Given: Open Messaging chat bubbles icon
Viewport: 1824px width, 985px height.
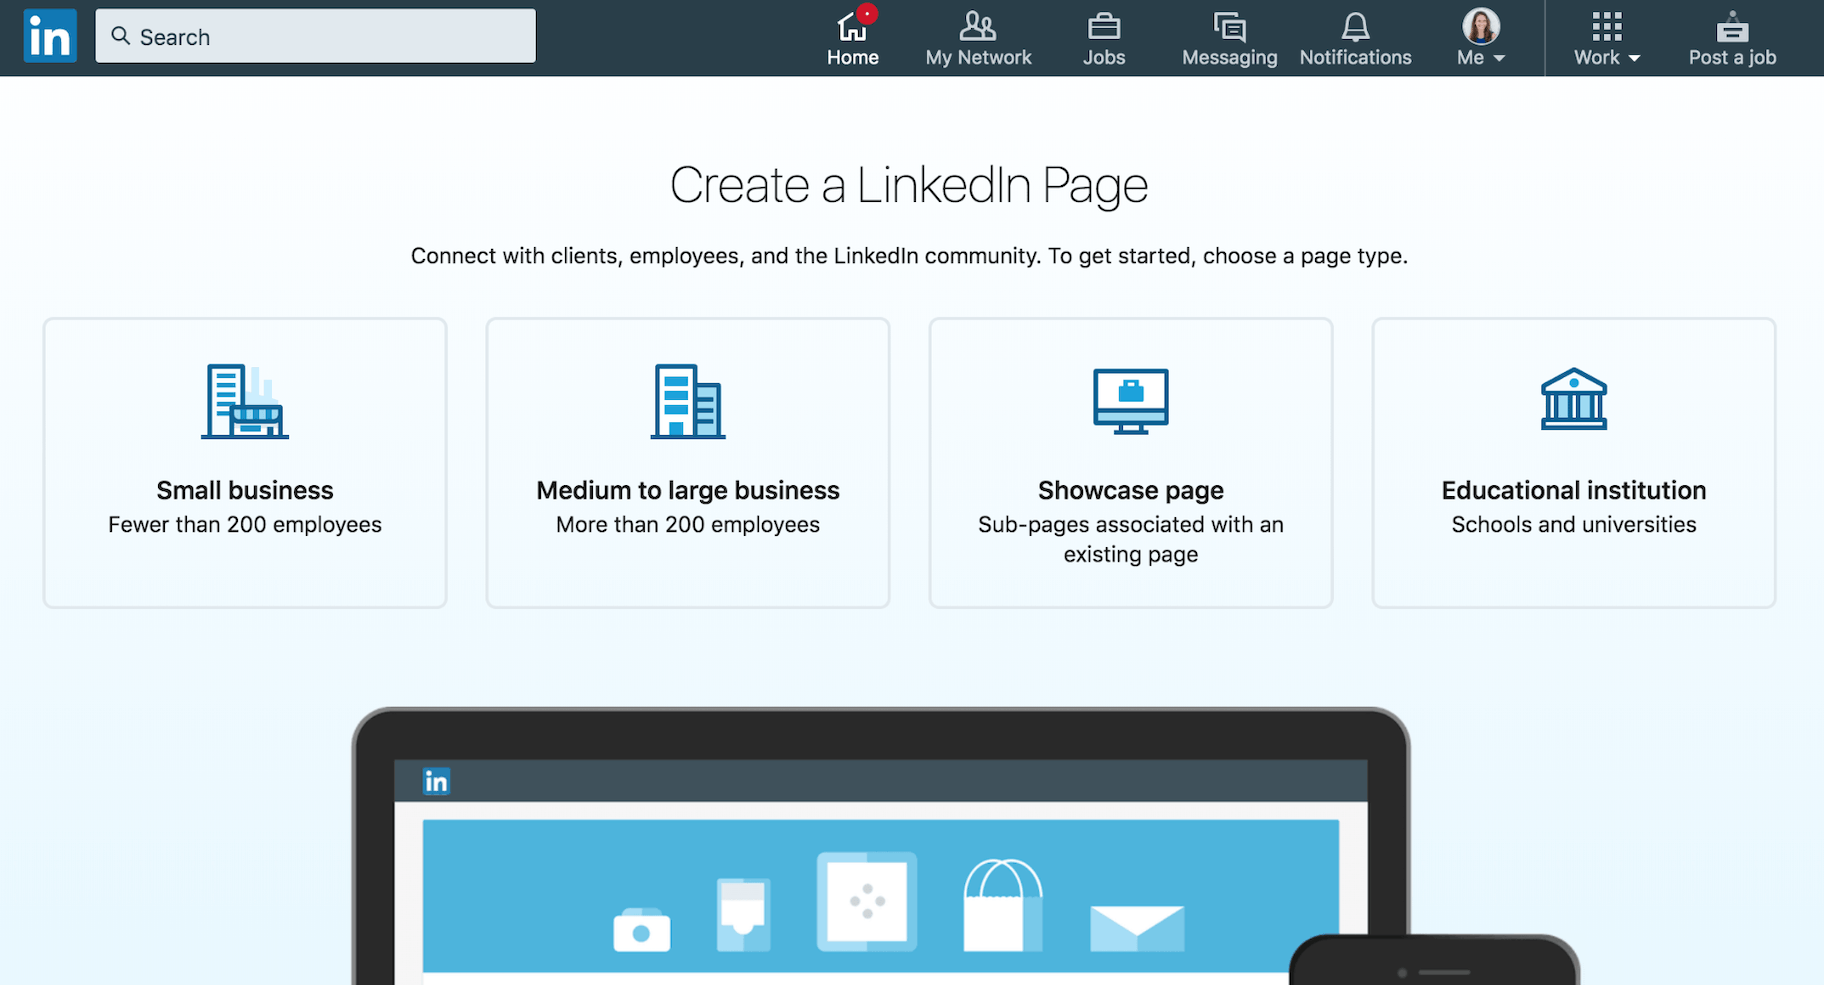Looking at the screenshot, I should (x=1229, y=26).
